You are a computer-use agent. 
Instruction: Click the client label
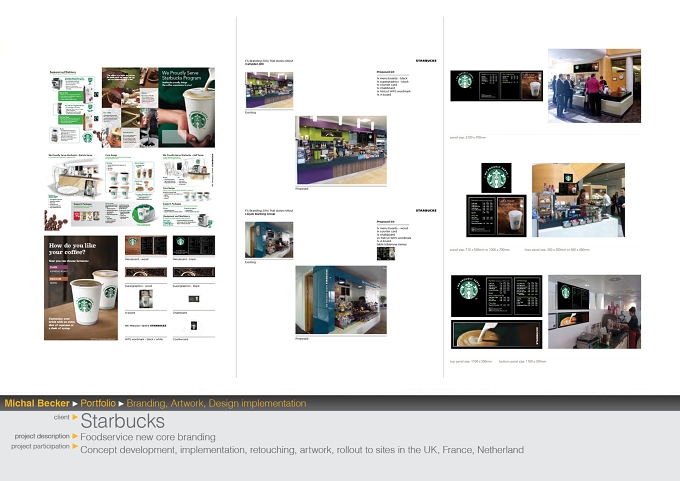coord(62,417)
